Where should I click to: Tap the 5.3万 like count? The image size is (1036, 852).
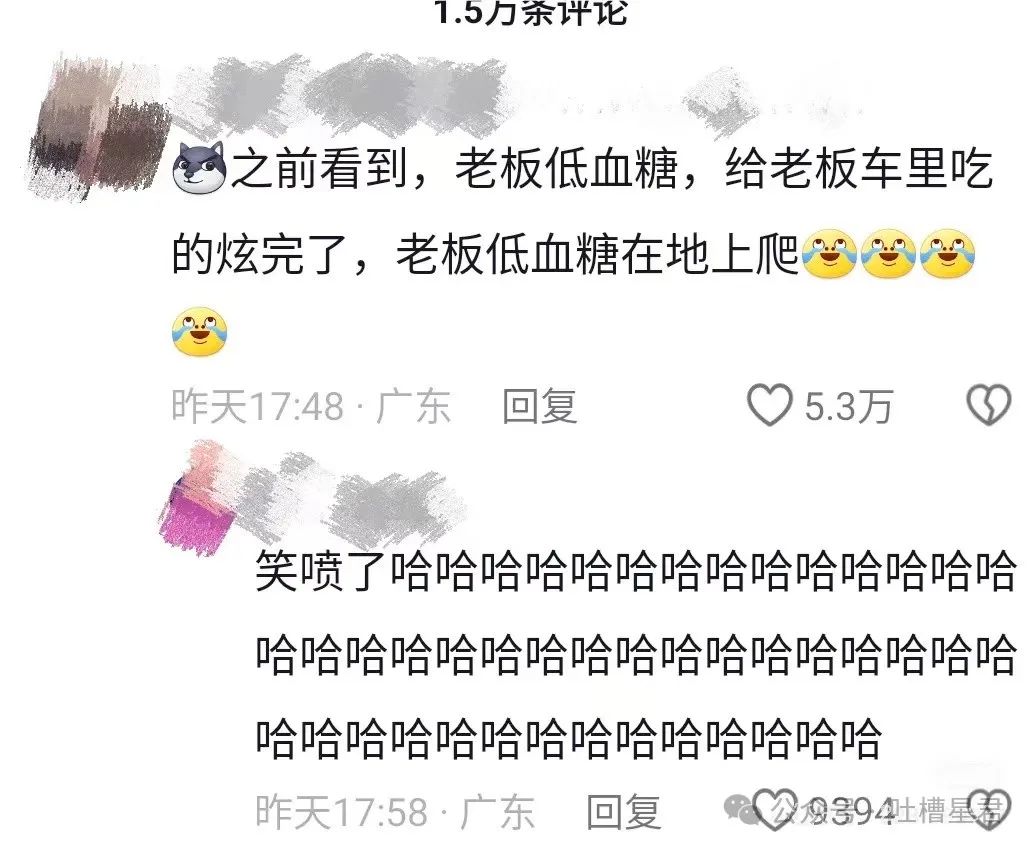[849, 406]
